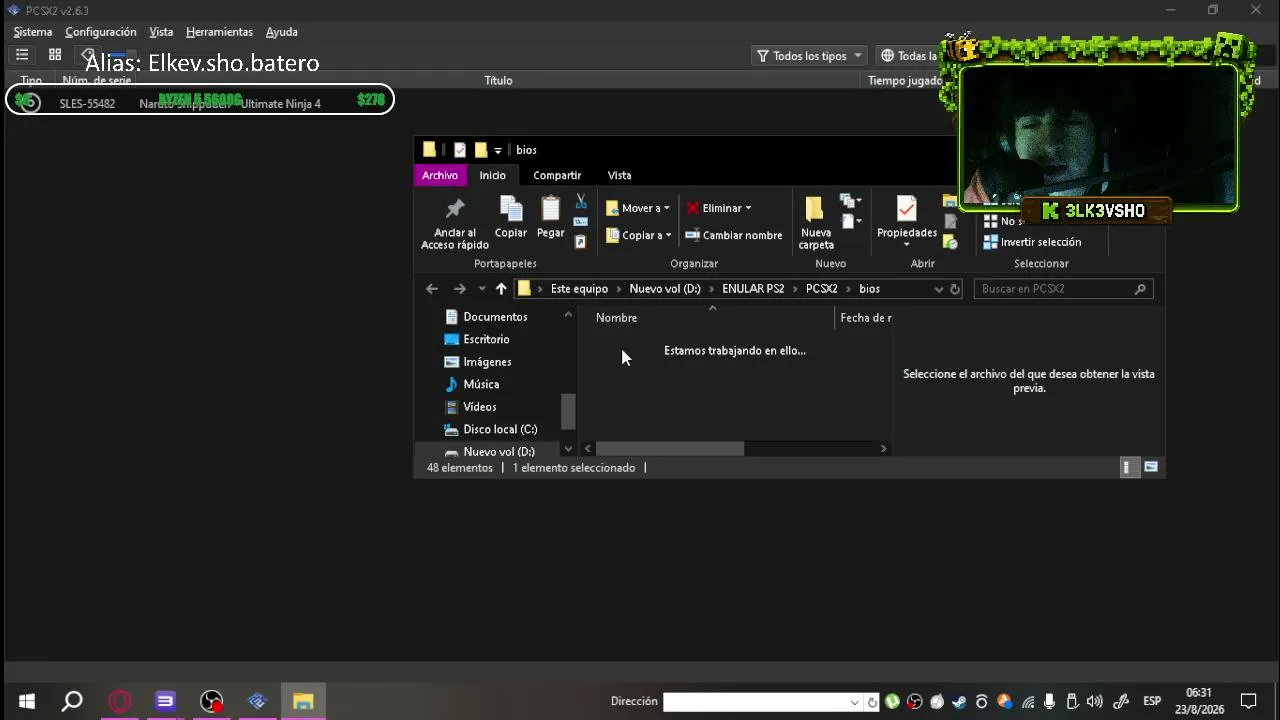Open the recent locations dropdown in Explorer

482,289
